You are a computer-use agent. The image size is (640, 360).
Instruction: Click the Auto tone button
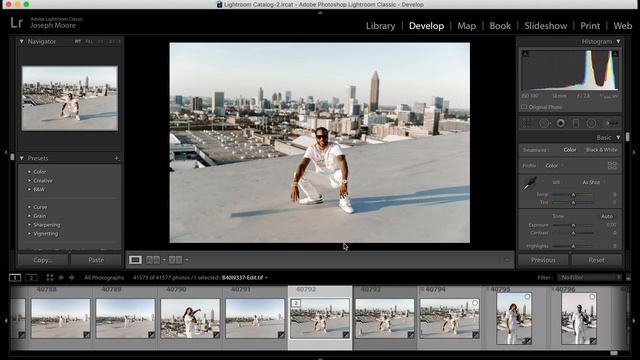pyautogui.click(x=607, y=216)
